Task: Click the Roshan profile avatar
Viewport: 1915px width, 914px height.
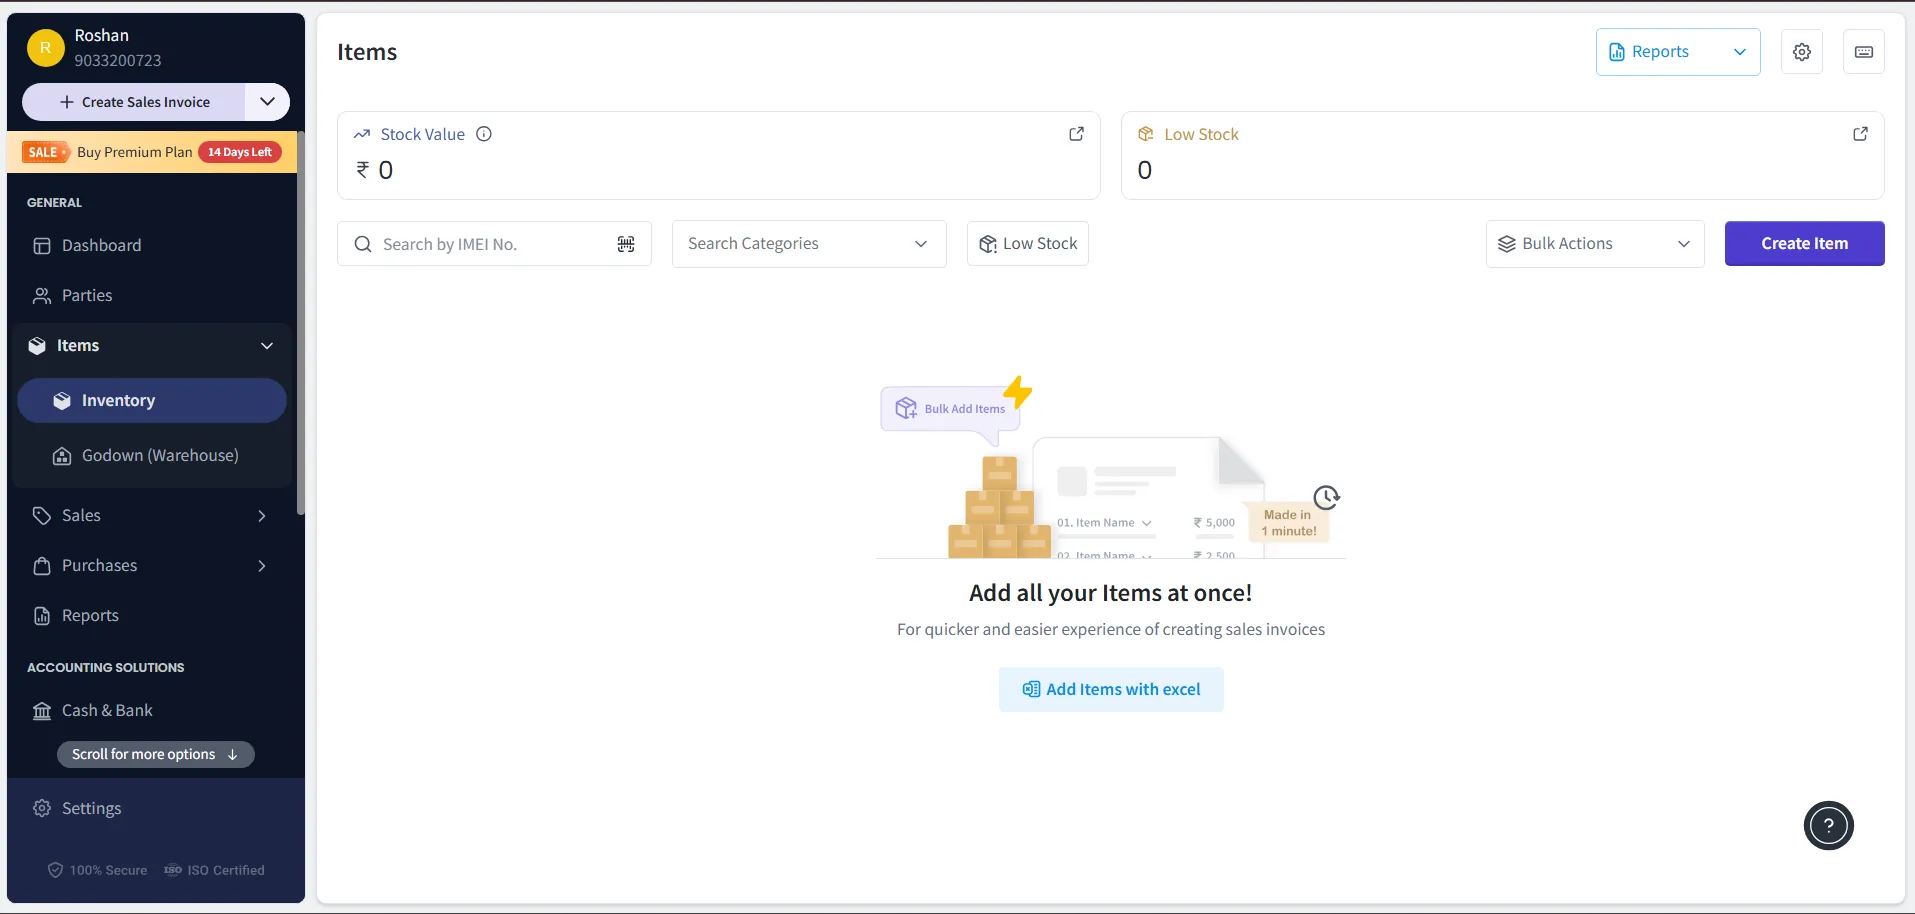Action: coord(45,47)
